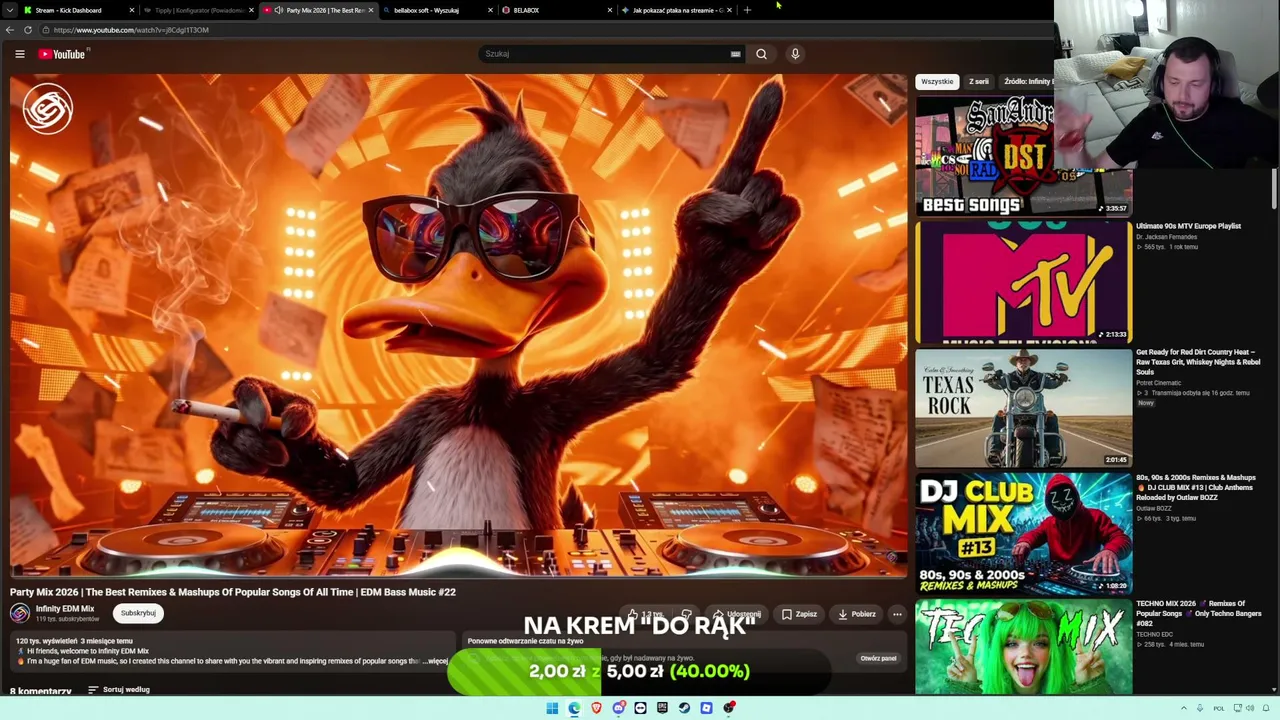Go to the YouTube home logo
This screenshot has height=720, width=1280.
[x=62, y=54]
